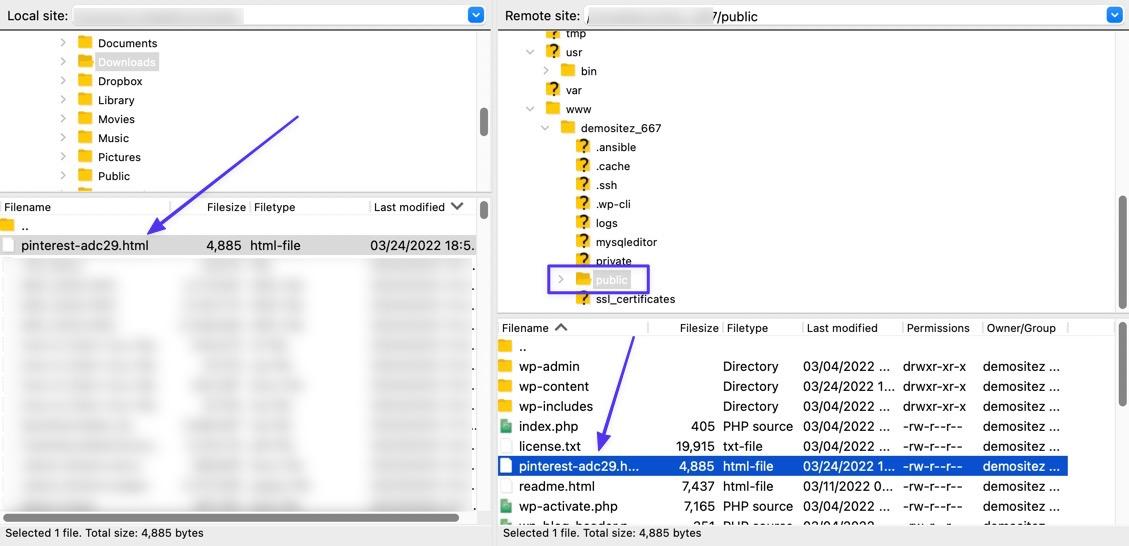Click the local file list horizontal scrollbar

coord(230,518)
